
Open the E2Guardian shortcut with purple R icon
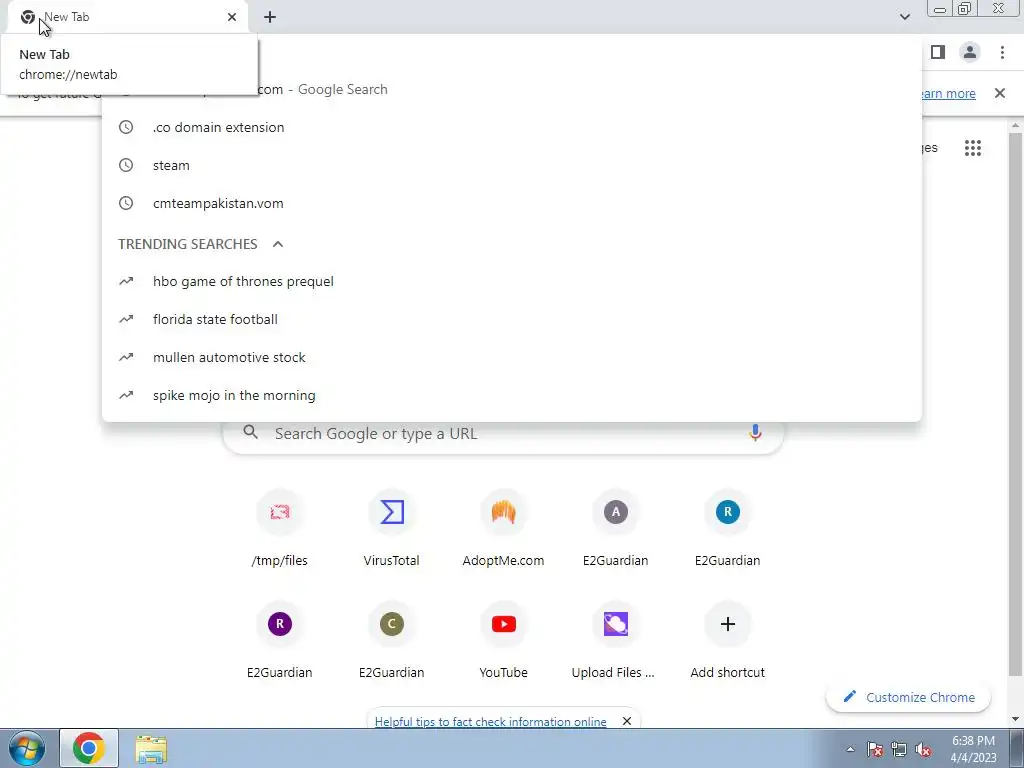click(280, 642)
